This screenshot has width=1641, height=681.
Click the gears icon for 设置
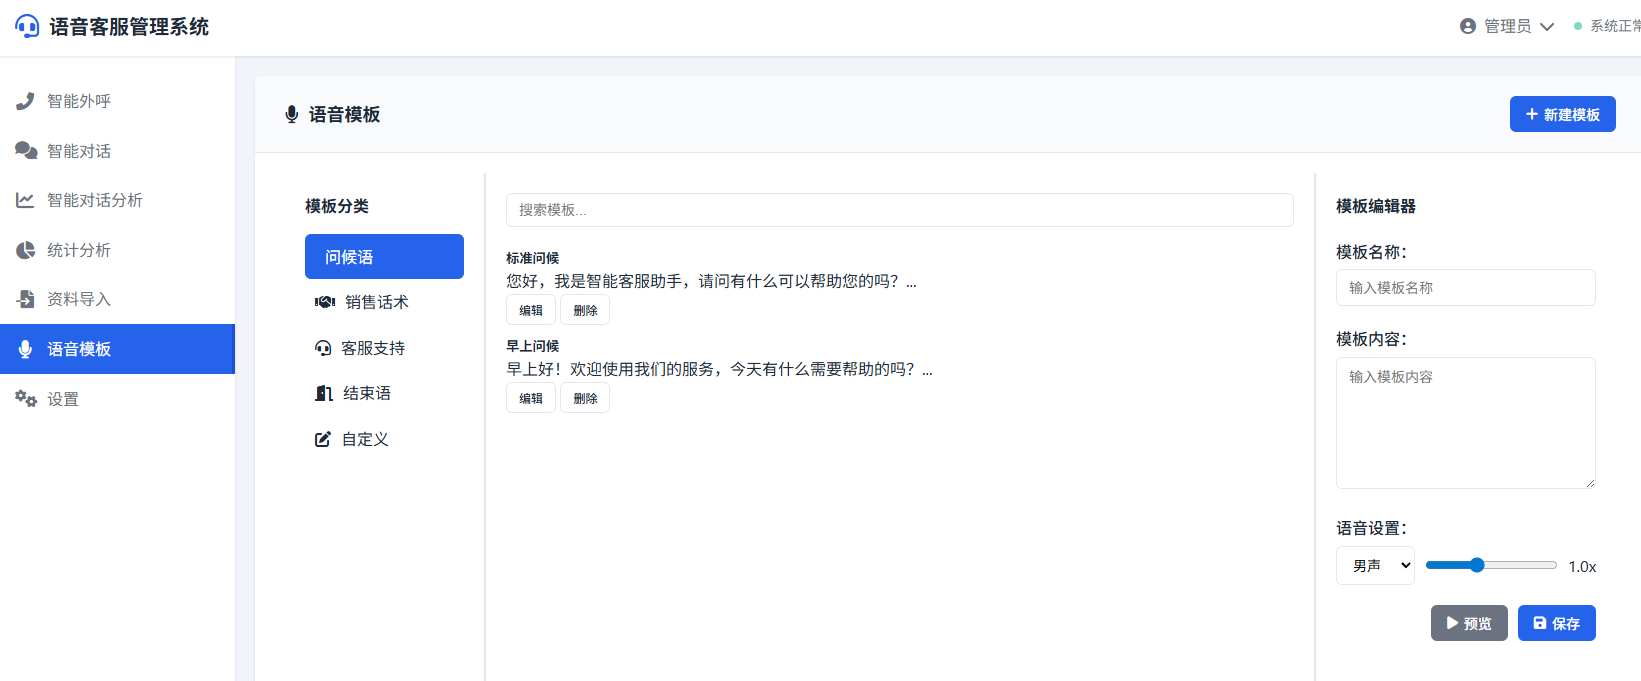25,399
